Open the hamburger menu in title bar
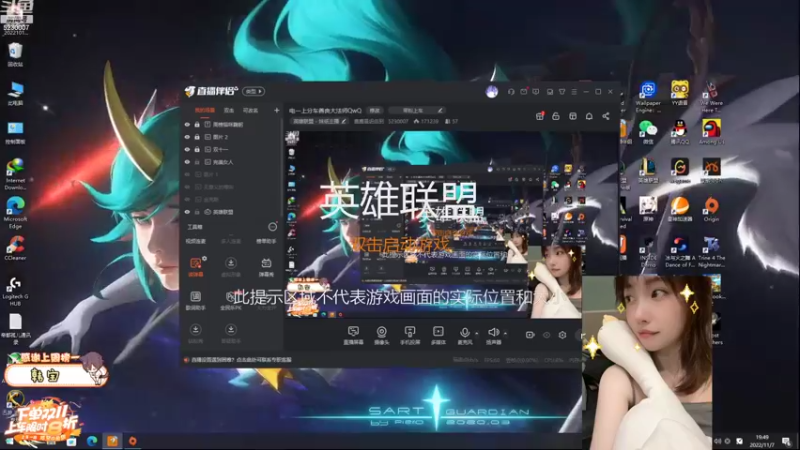 point(574,92)
